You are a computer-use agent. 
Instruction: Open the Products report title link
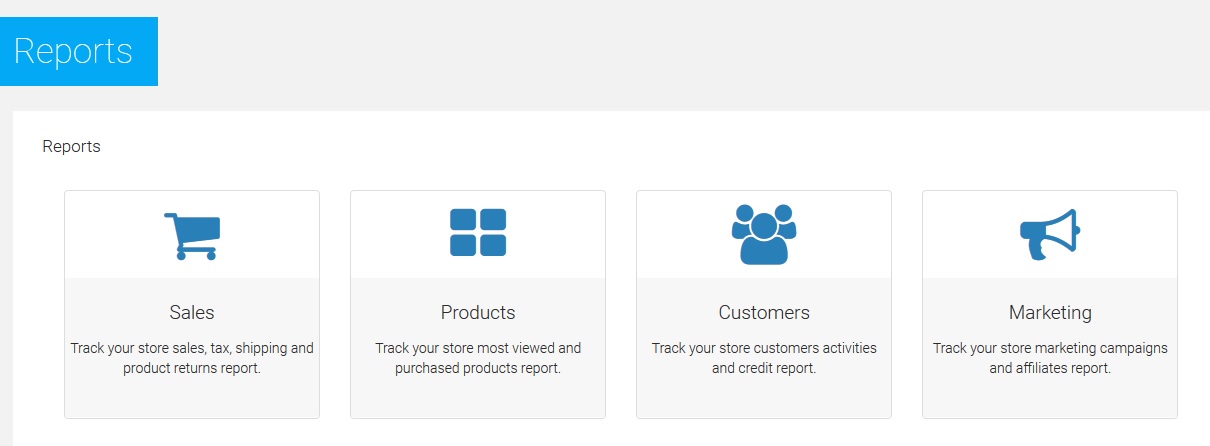[478, 313]
